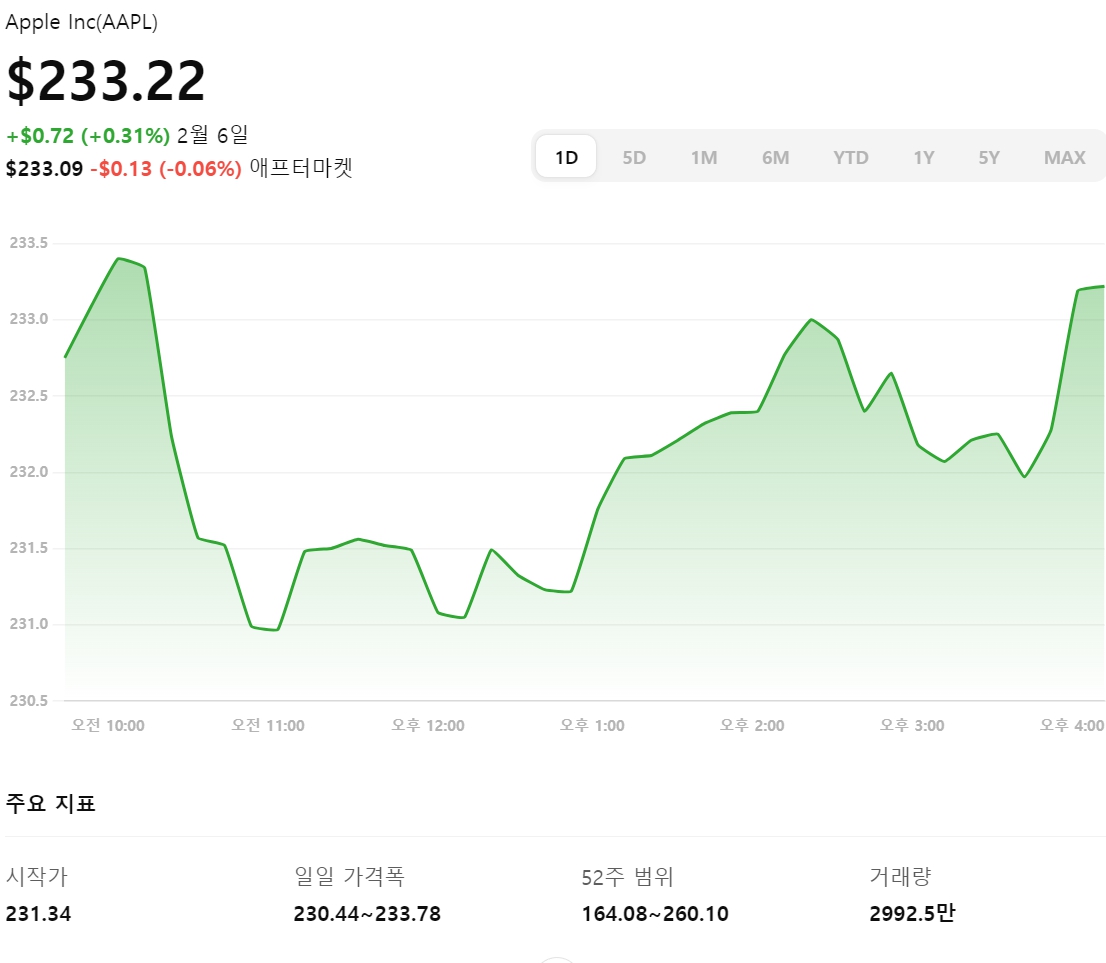Click the 오전 10:00 time axis label
Screen dimensions: 1106x963
[x=108, y=725]
